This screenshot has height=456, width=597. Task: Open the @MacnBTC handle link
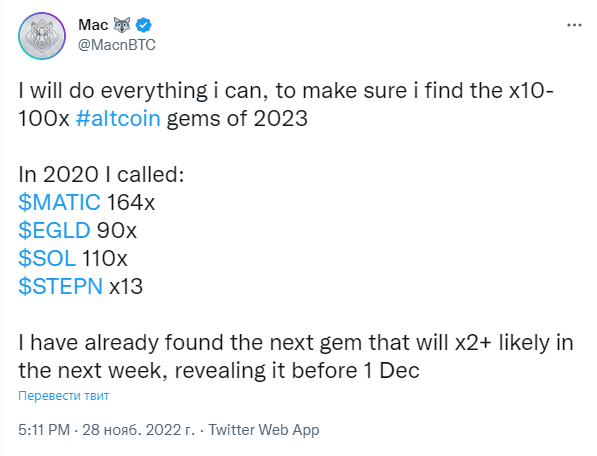pyautogui.click(x=117, y=45)
